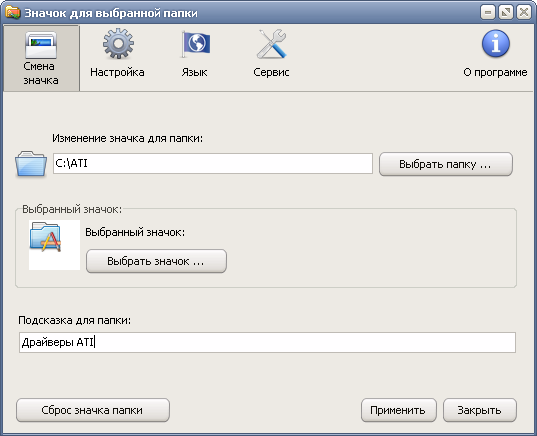Focus the folder path field C:\ATI
This screenshot has width=537, height=436.
[213, 163]
